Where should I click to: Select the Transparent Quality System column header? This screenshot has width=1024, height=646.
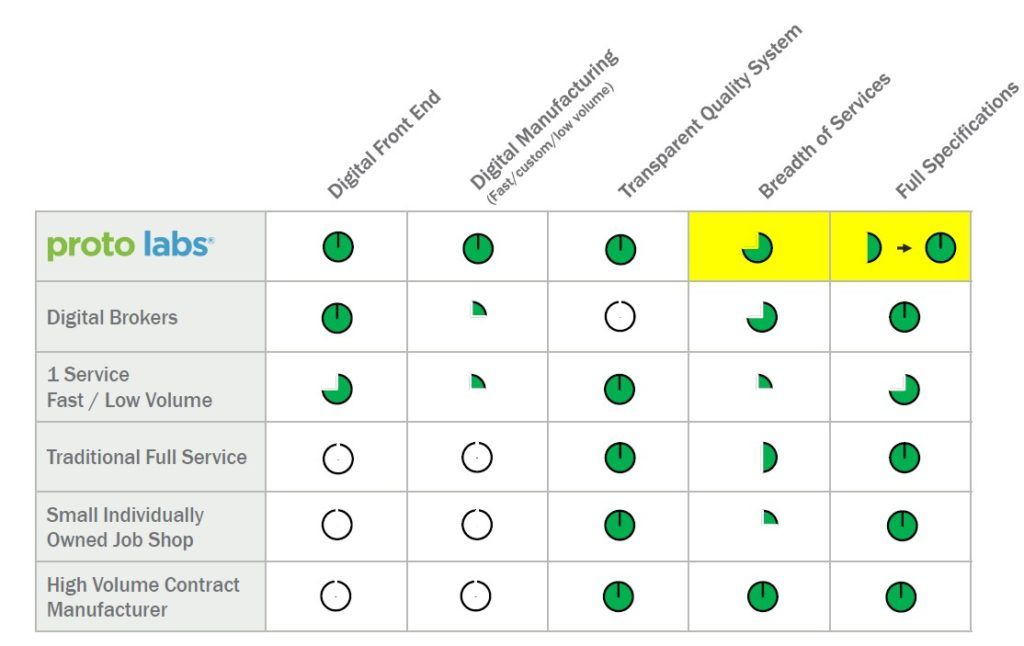click(710, 112)
